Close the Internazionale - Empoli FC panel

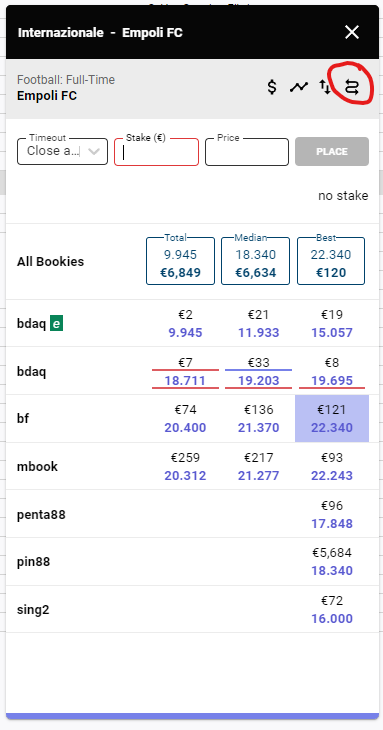[x=352, y=32]
